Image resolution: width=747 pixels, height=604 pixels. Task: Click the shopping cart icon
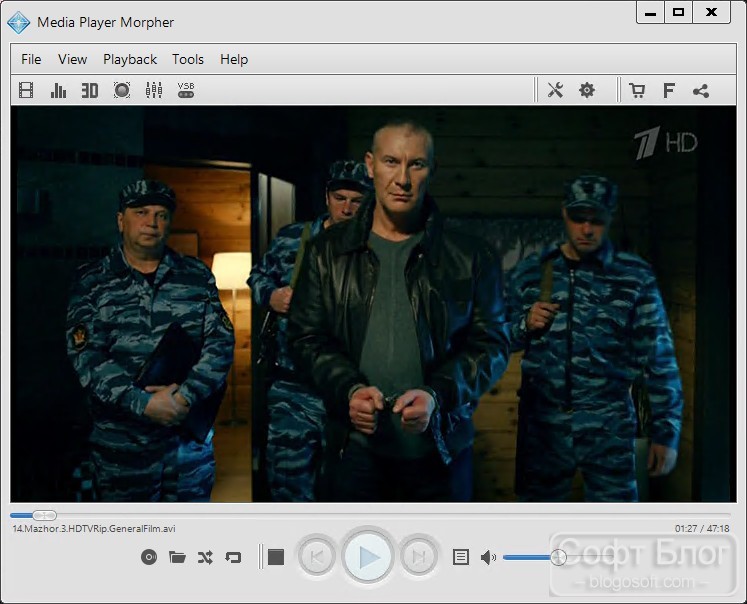pos(637,90)
